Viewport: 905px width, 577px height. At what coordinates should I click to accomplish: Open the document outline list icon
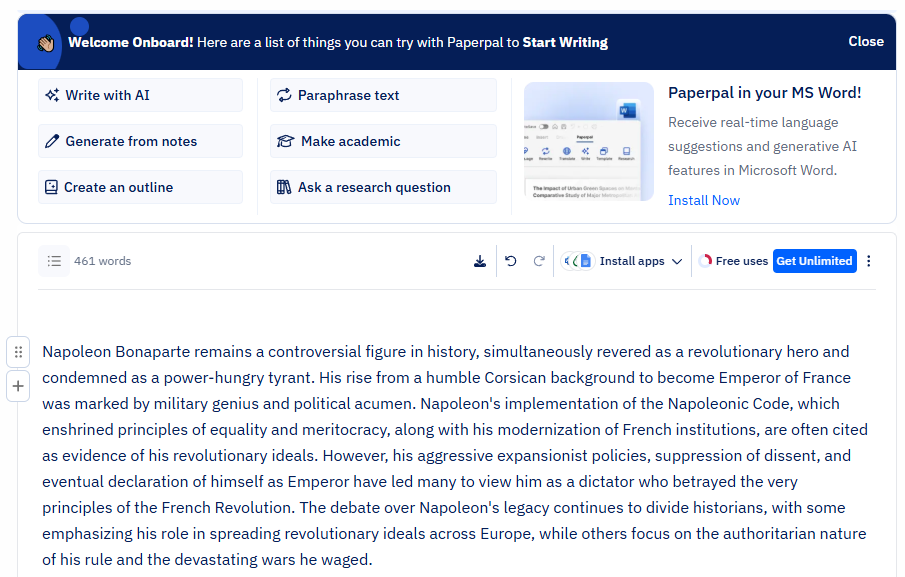[54, 261]
